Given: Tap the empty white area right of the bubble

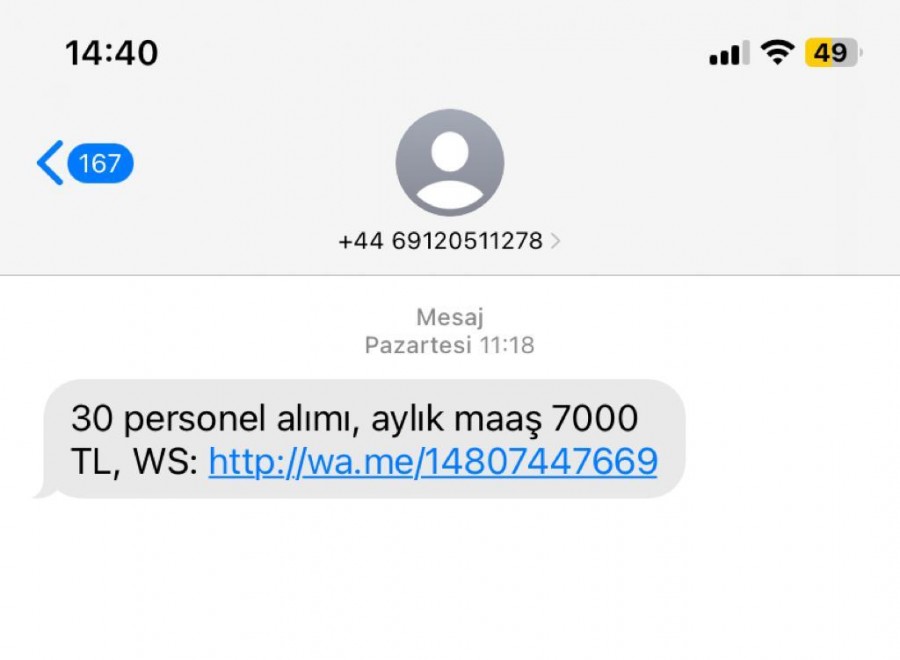Looking at the screenshot, I should click(792, 439).
